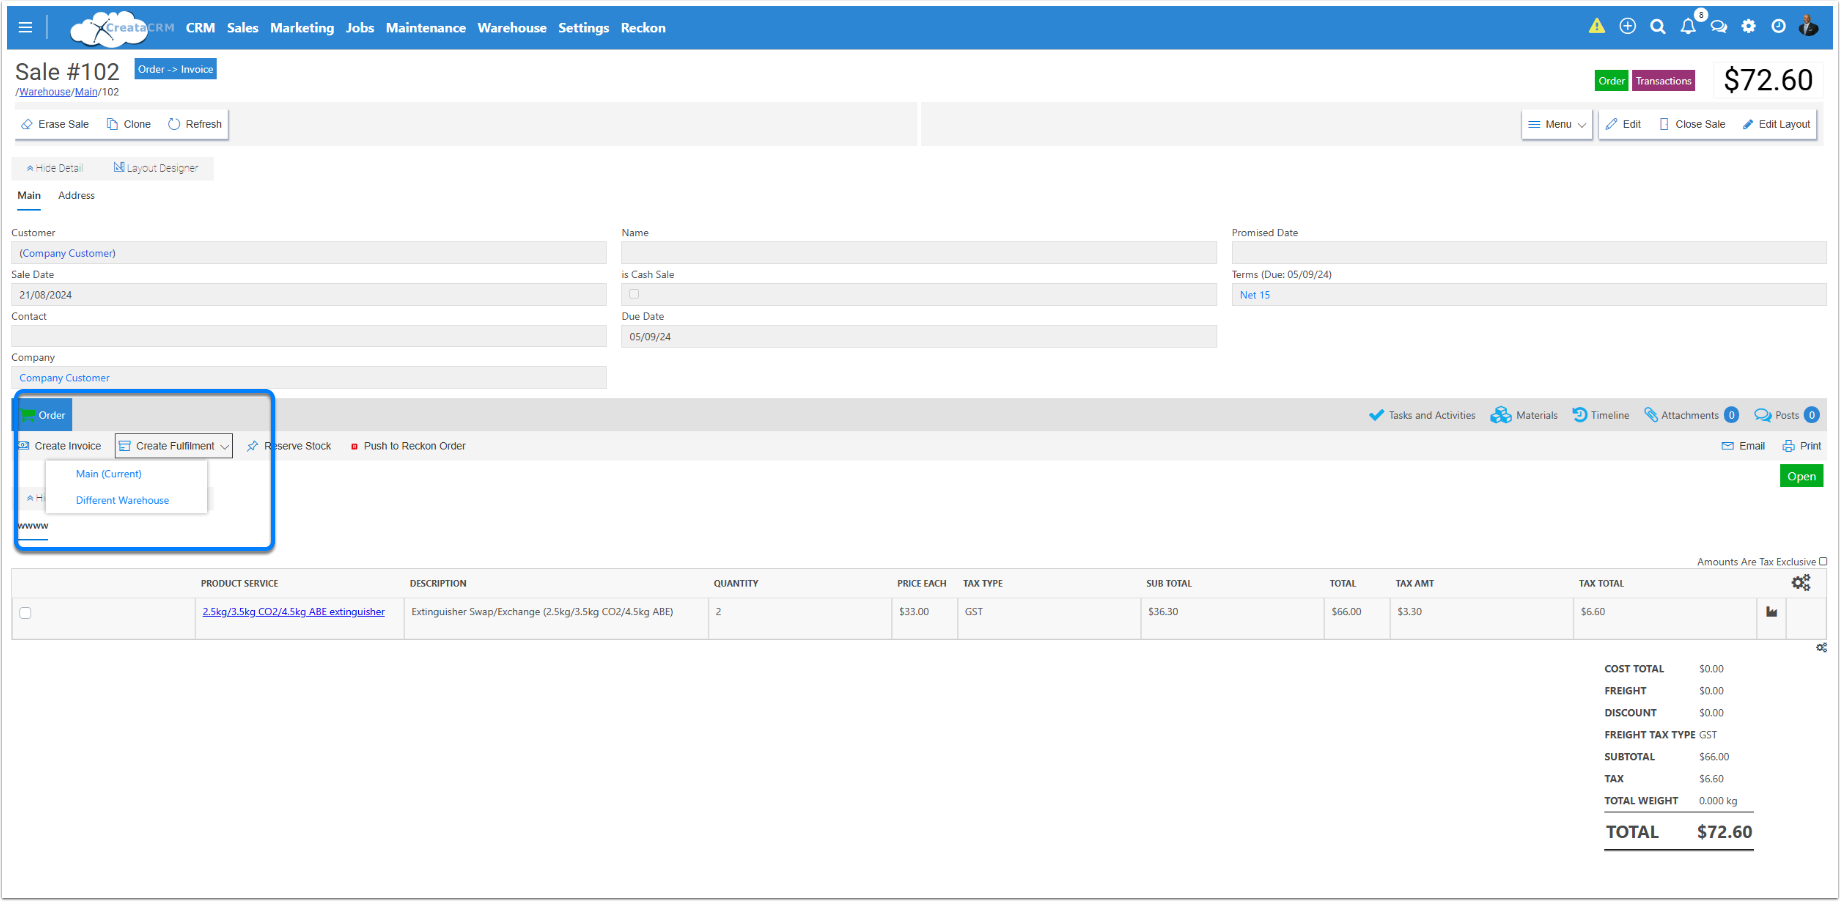Expand the Create Fulfilment dropdown
Image resolution: width=1840 pixels, height=901 pixels.
coord(174,446)
